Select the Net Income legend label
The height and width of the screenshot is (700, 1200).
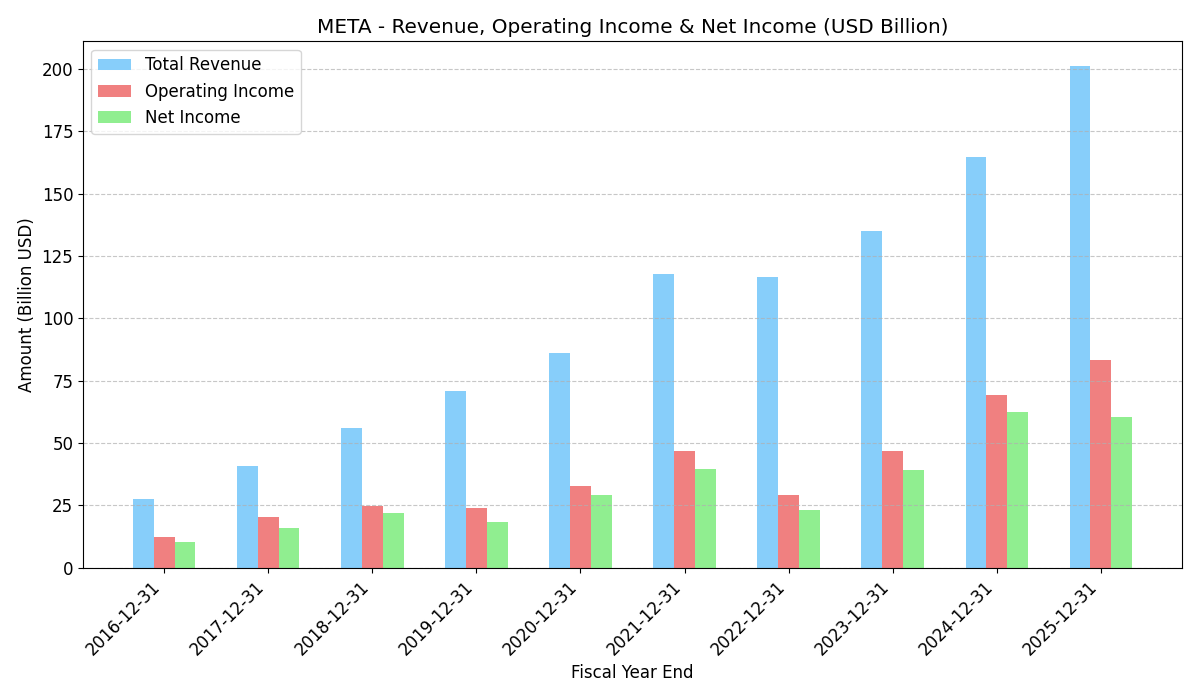coord(192,118)
